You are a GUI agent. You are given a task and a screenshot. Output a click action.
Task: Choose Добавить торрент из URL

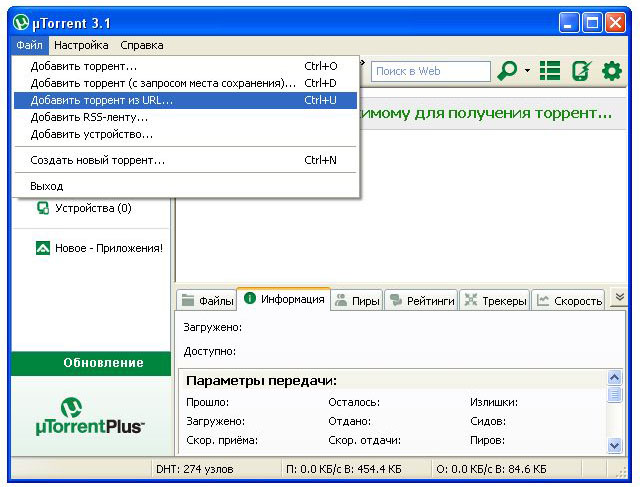pos(101,100)
